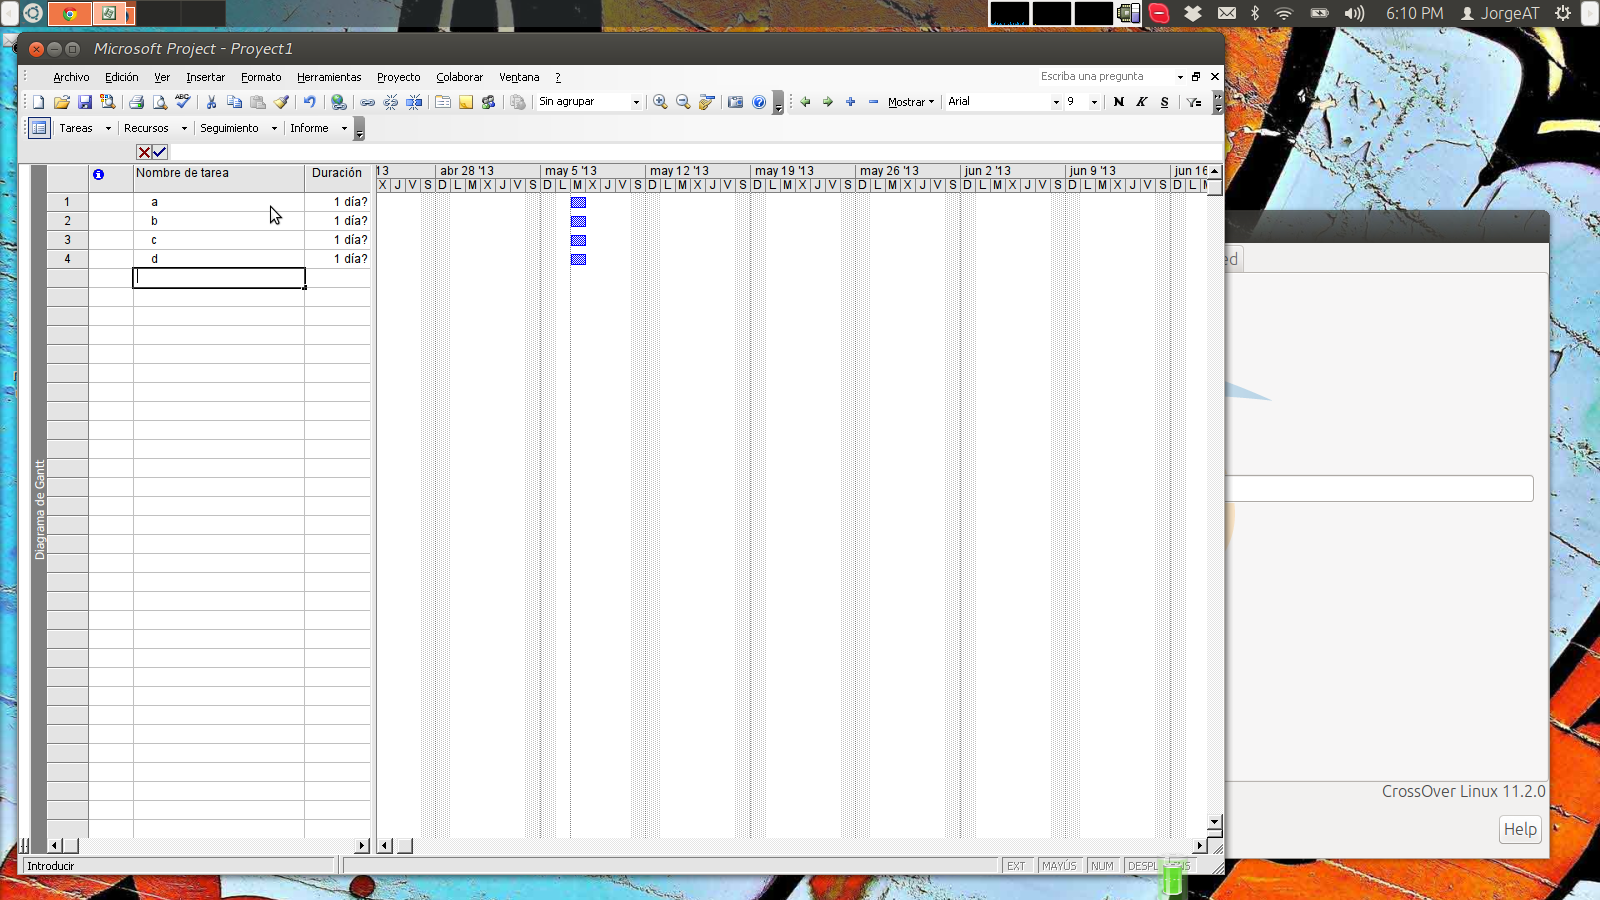Unlink the selected tasks
The width and height of the screenshot is (1600, 900).
(390, 101)
